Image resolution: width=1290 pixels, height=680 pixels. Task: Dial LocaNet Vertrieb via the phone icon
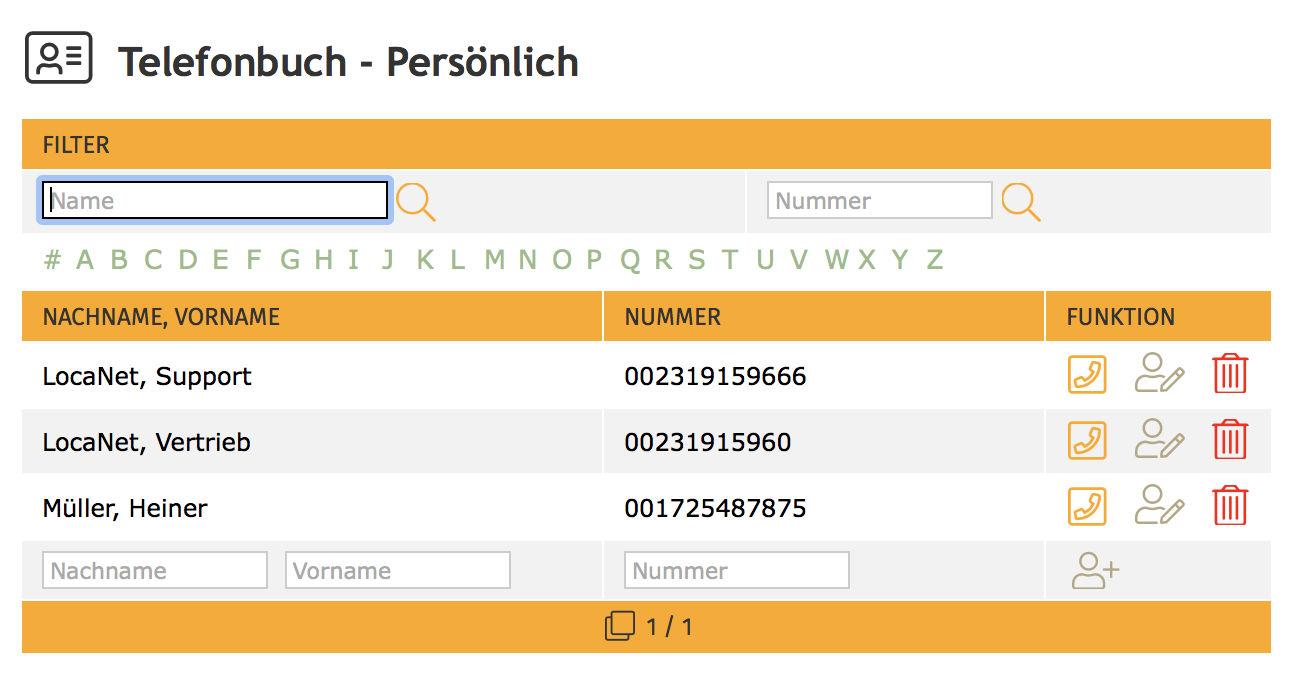pyautogui.click(x=1087, y=441)
